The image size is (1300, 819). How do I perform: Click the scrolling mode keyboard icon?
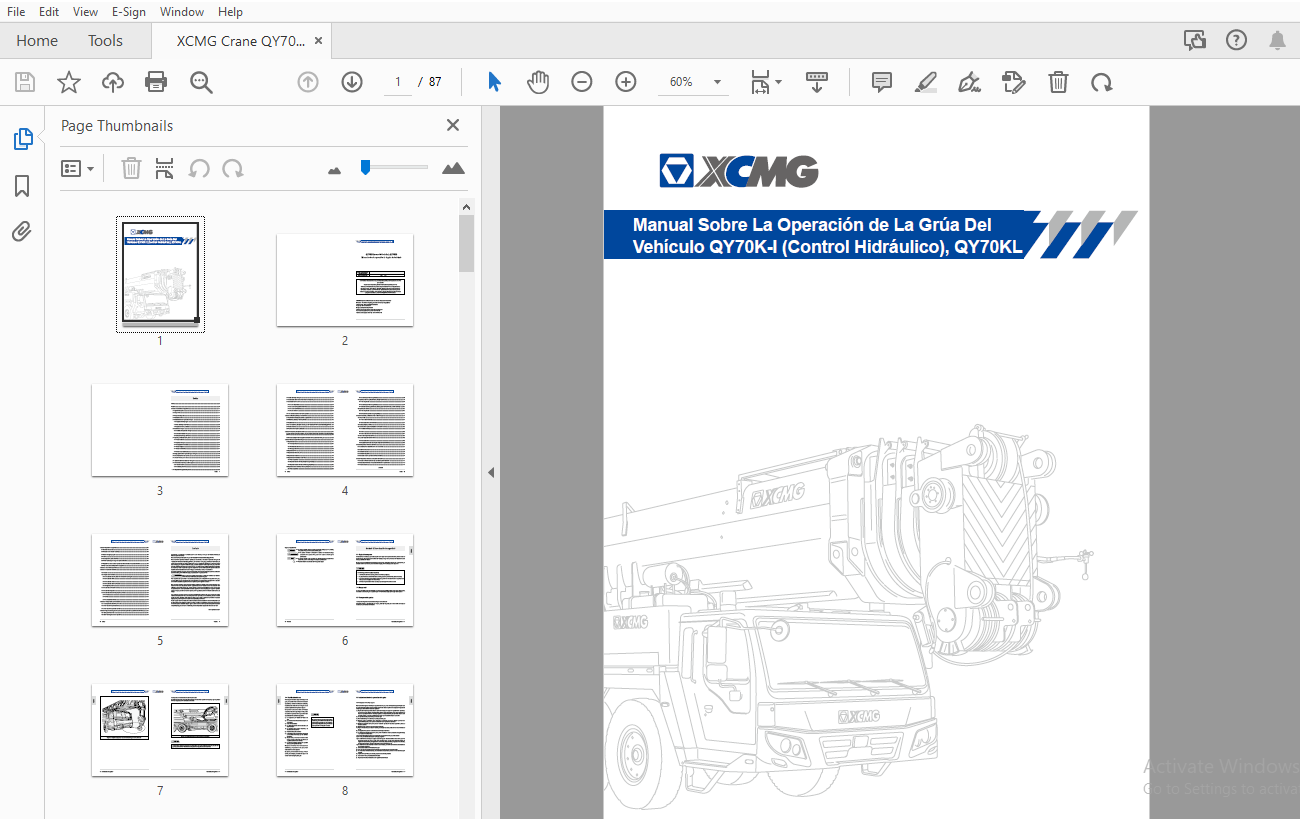click(817, 82)
